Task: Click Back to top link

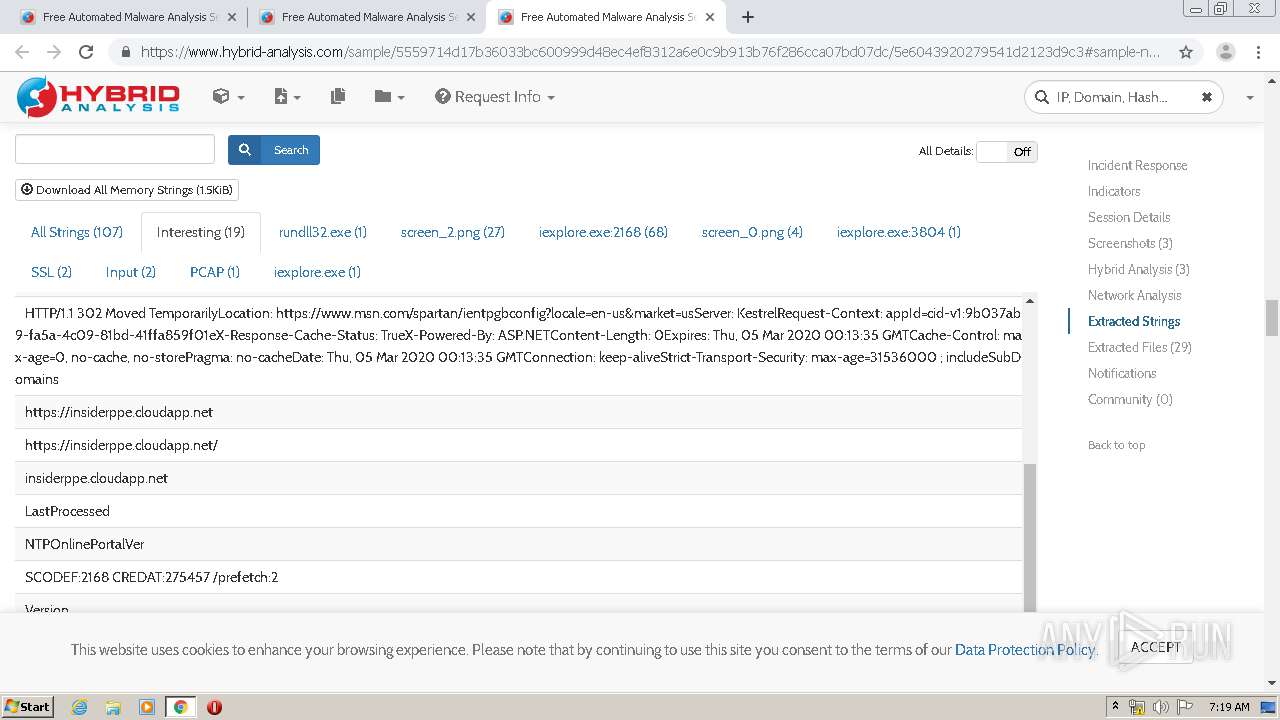Action: click(1117, 445)
